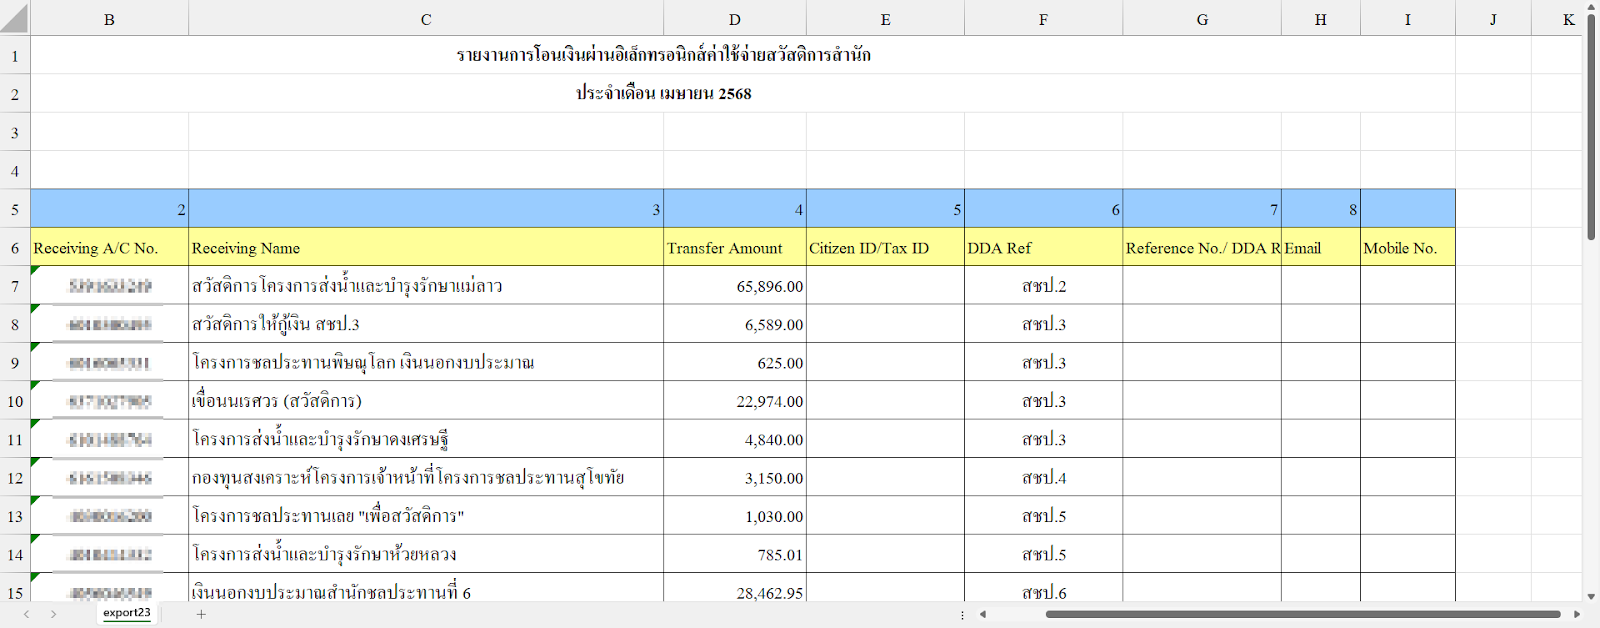The image size is (1600, 628).
Task: Click vertical scrollbar down arrow
Action: (x=1590, y=597)
